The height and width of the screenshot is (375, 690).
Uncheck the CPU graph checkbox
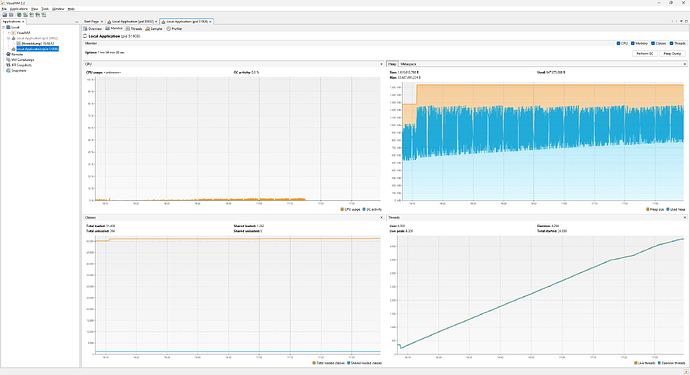coord(618,44)
